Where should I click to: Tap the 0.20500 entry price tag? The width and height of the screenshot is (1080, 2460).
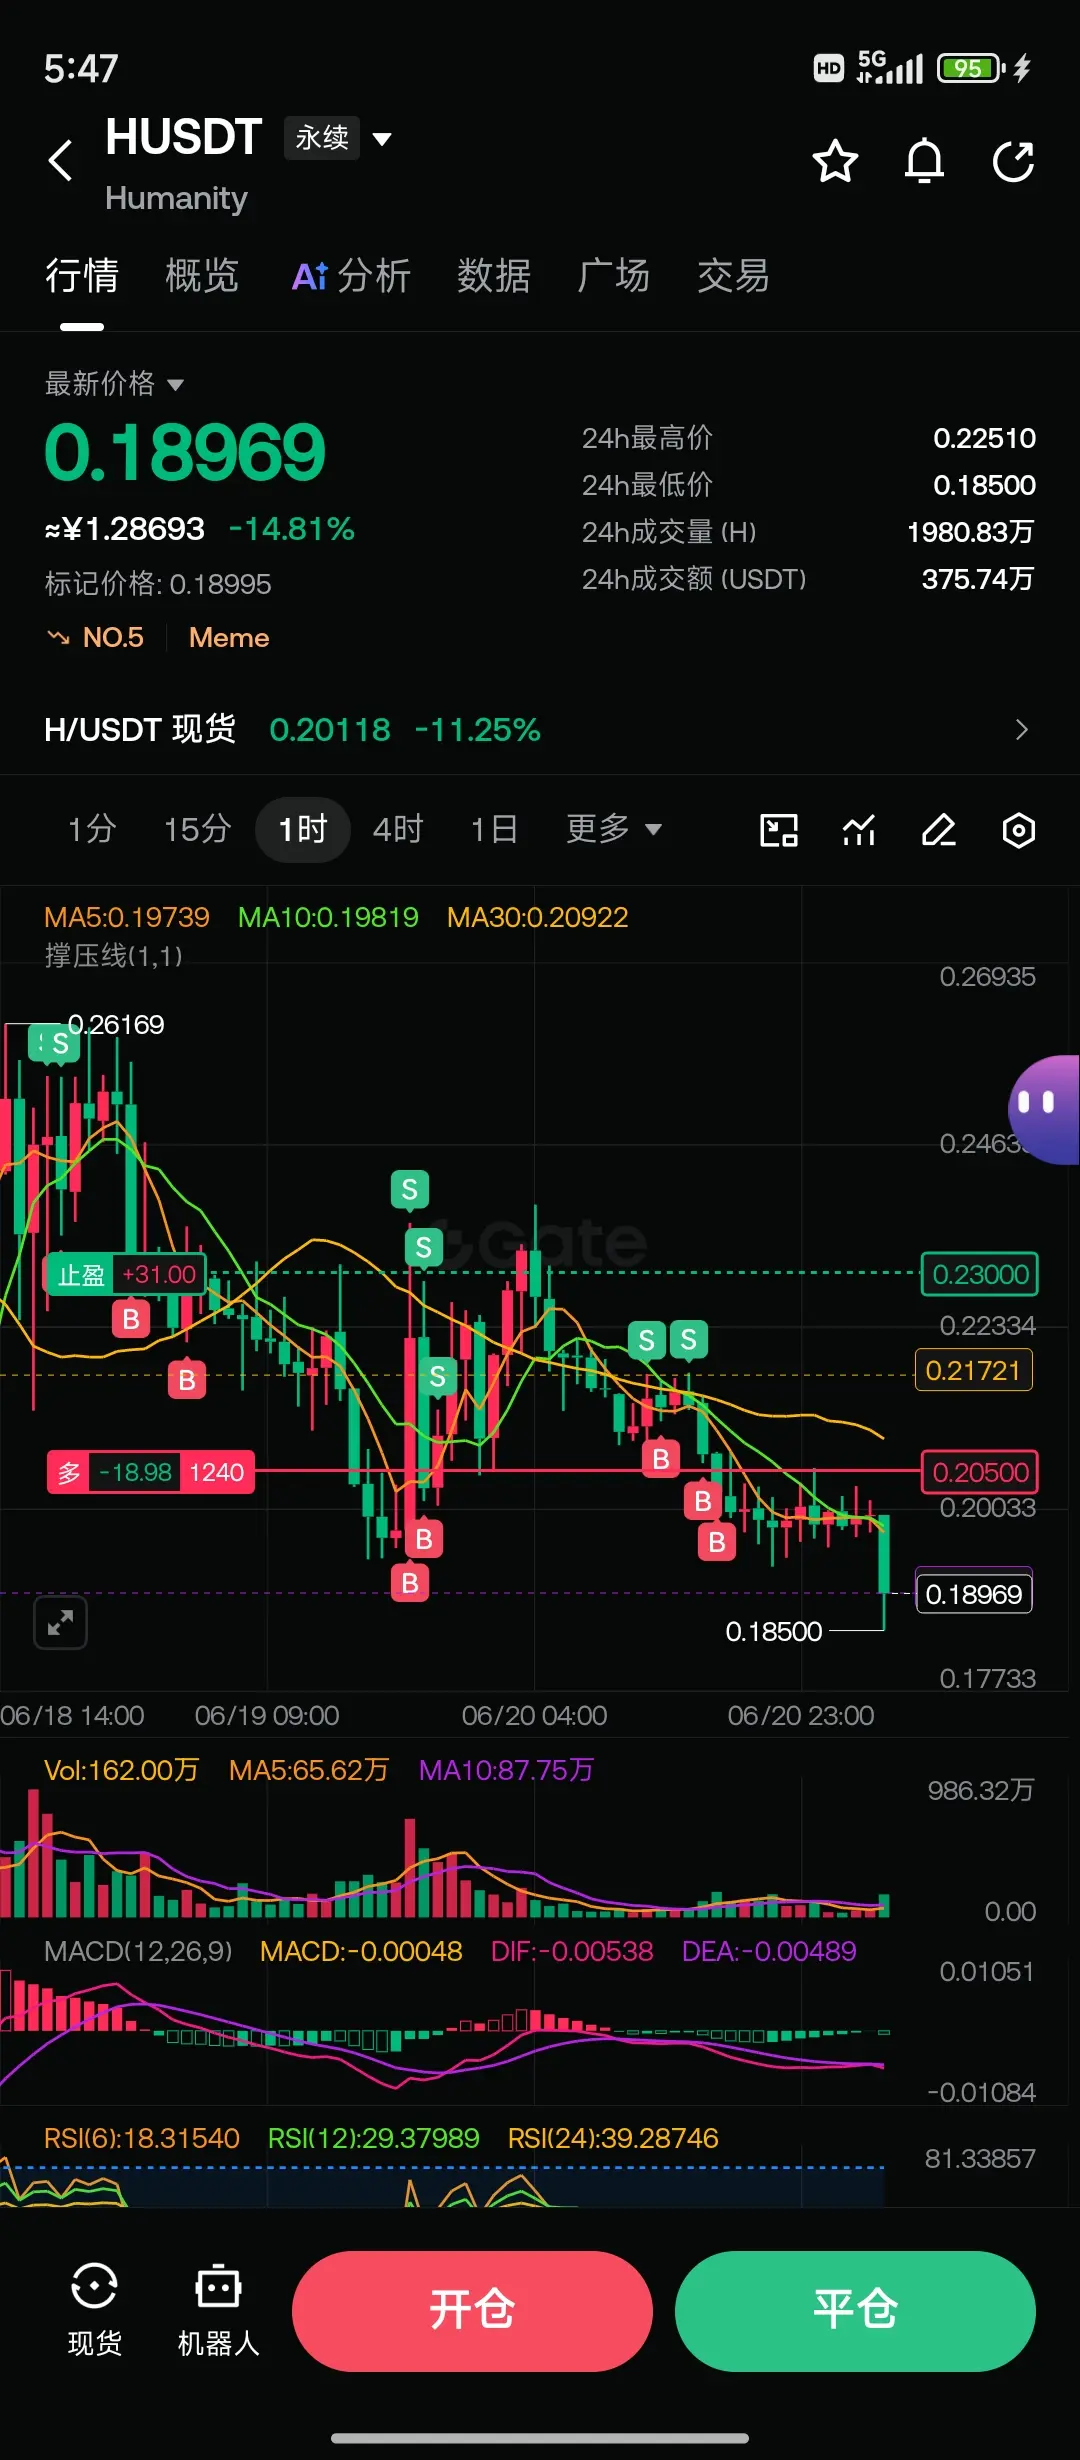click(979, 1472)
